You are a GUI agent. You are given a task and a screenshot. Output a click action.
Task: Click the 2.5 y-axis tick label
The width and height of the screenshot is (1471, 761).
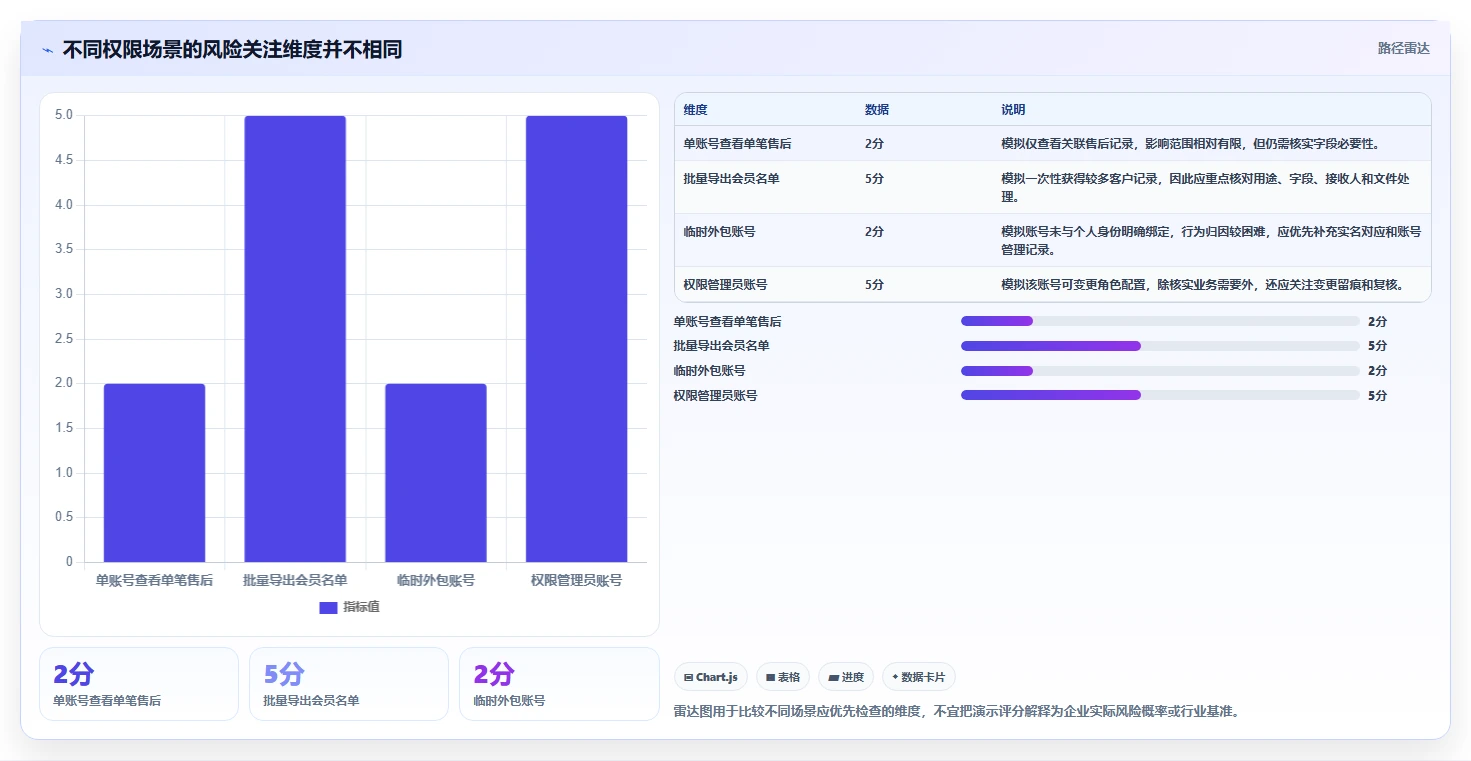pyautogui.click(x=64, y=339)
